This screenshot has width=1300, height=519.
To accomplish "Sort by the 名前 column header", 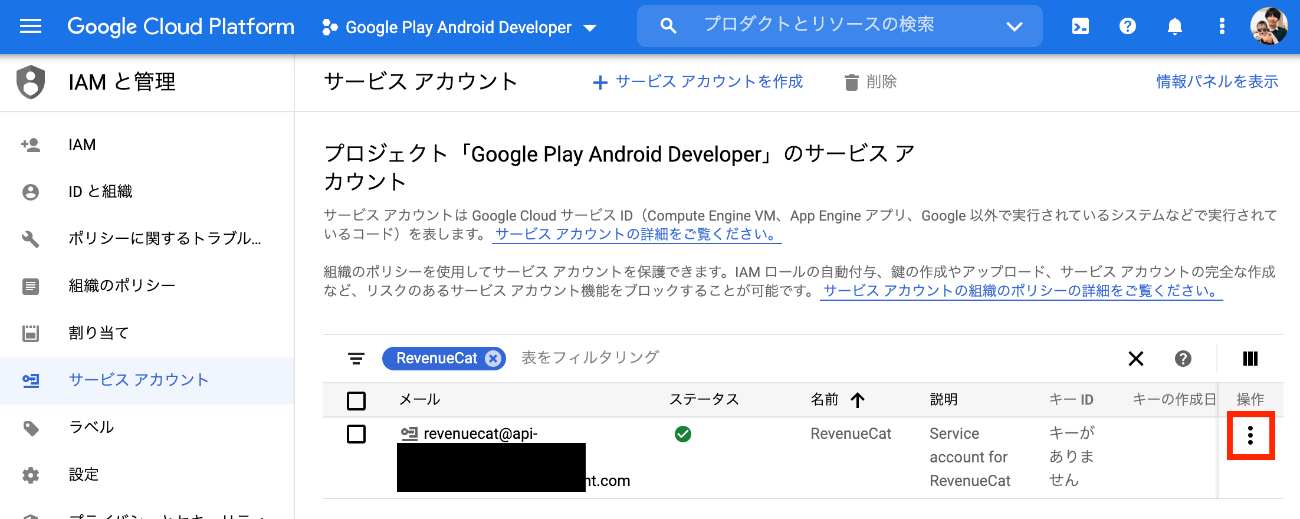I will (x=825, y=400).
